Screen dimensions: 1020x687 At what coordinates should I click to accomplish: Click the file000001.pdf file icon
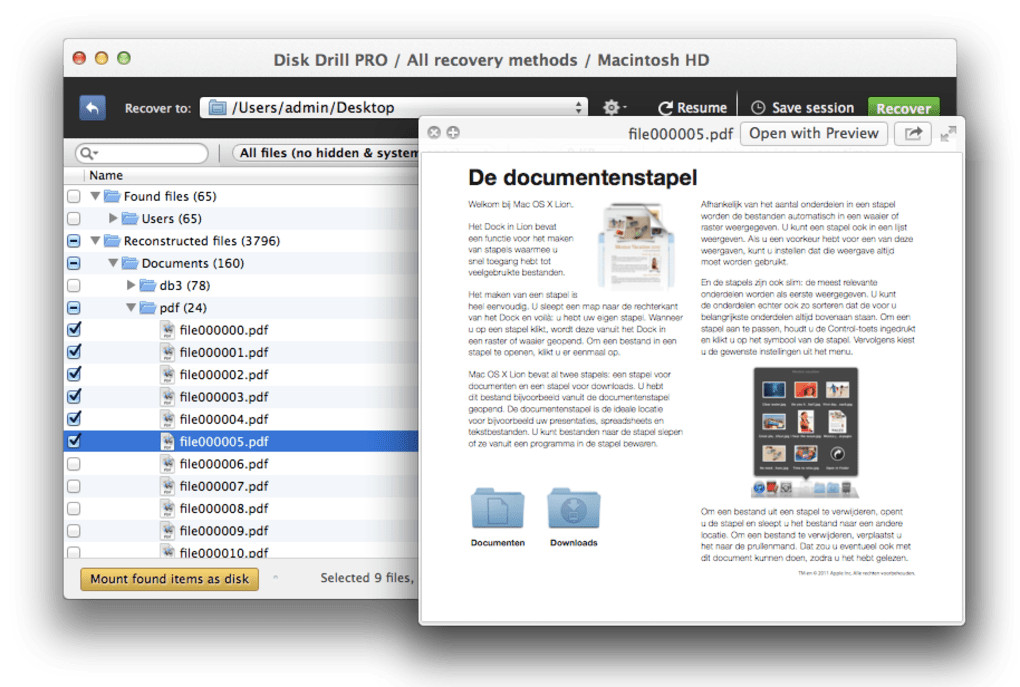point(168,352)
